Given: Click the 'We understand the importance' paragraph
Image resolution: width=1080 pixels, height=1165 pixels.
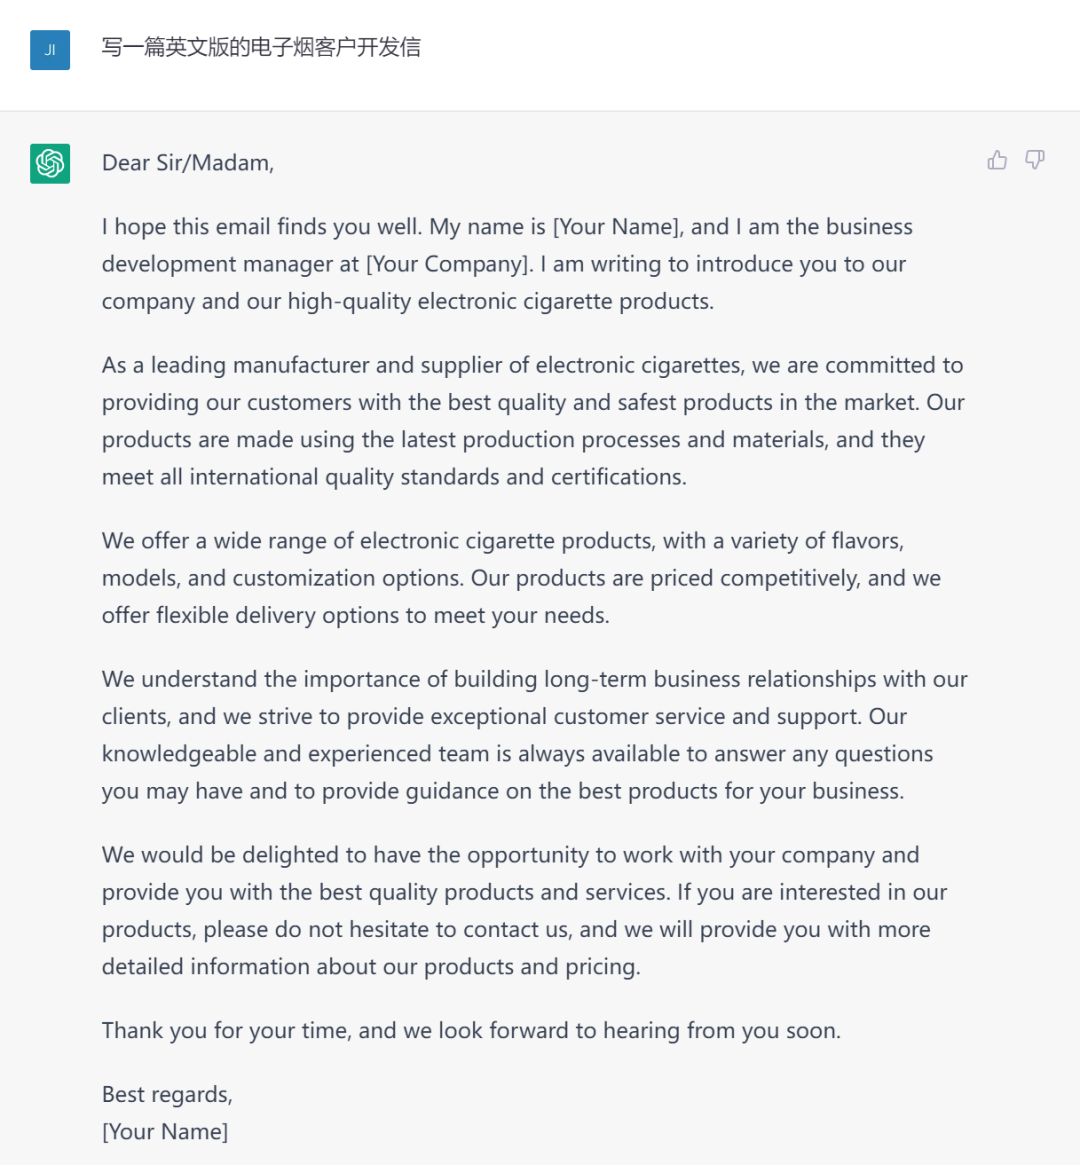Looking at the screenshot, I should pyautogui.click(x=534, y=735).
